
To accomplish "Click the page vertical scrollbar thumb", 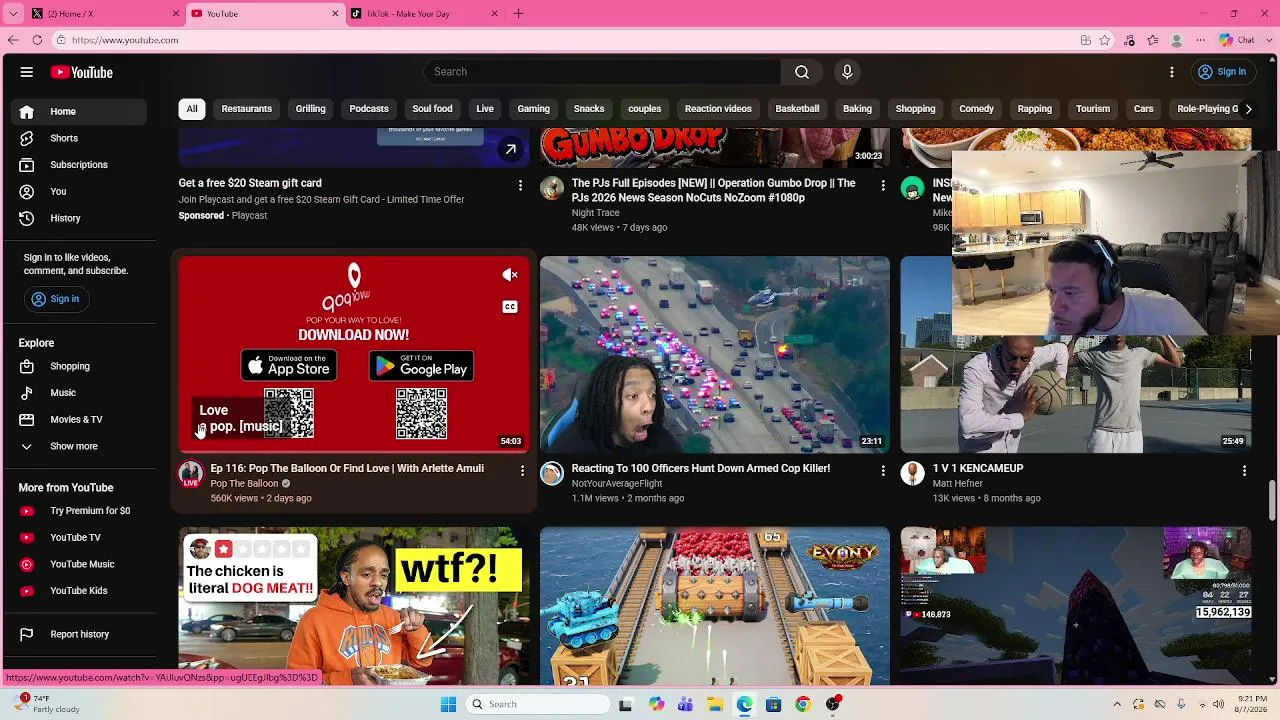I will point(1273,501).
